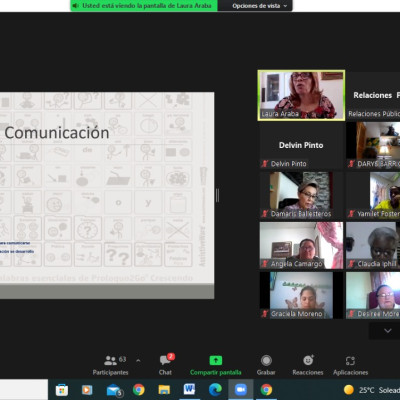Viewport: 400px width, 400px height.
Task: Open the File Explorer folder icon
Action: (164, 389)
